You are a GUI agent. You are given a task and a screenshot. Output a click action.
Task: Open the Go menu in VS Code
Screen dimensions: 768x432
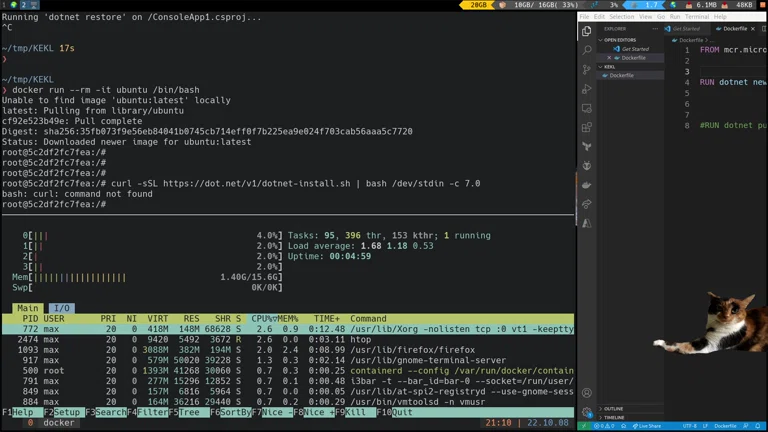pos(661,17)
